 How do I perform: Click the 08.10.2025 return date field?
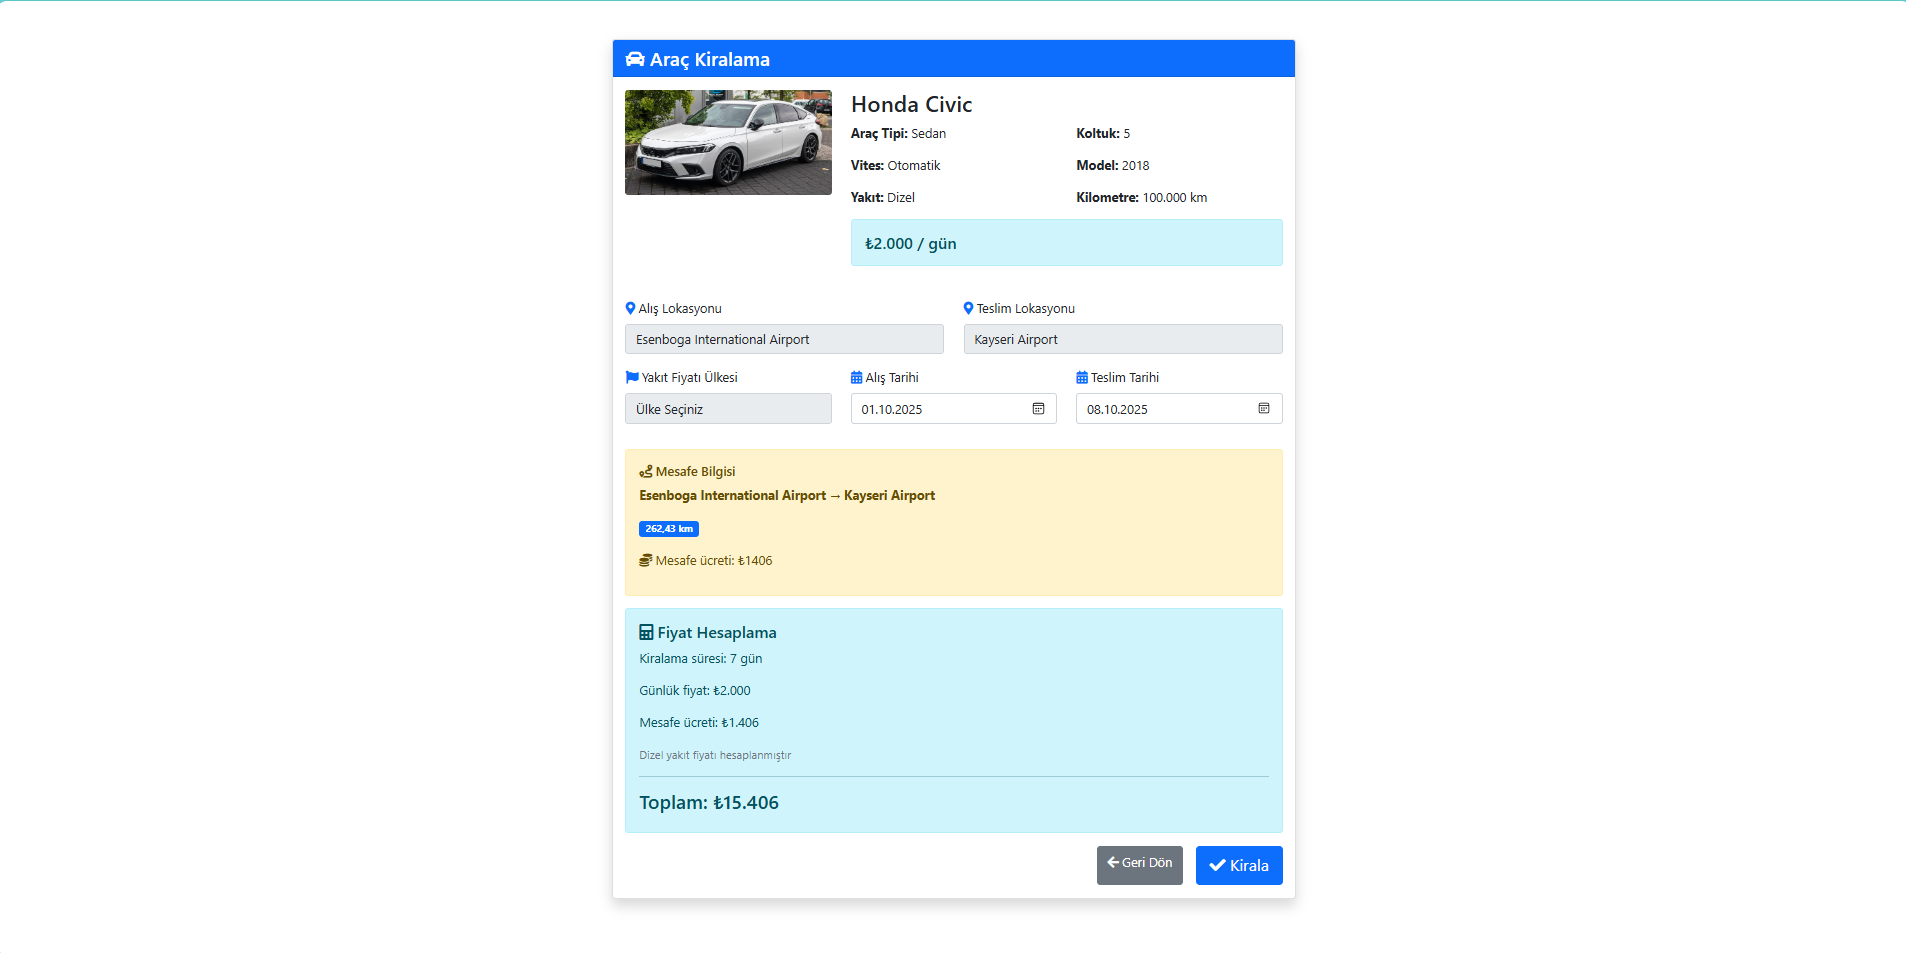pos(1179,409)
